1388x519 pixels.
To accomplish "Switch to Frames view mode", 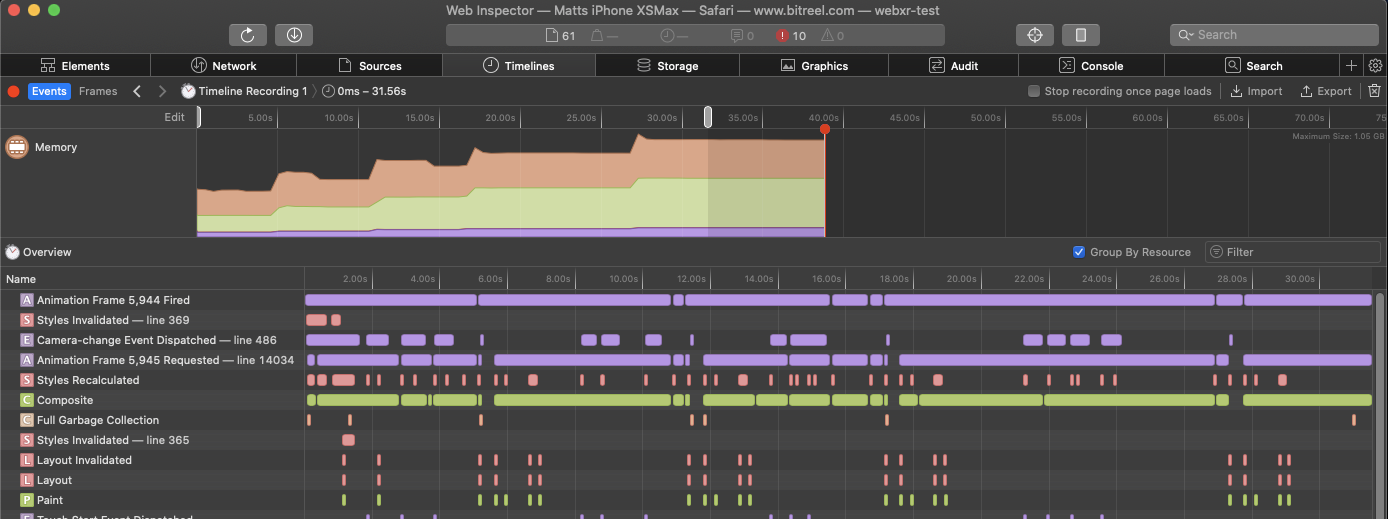I will click(x=98, y=91).
